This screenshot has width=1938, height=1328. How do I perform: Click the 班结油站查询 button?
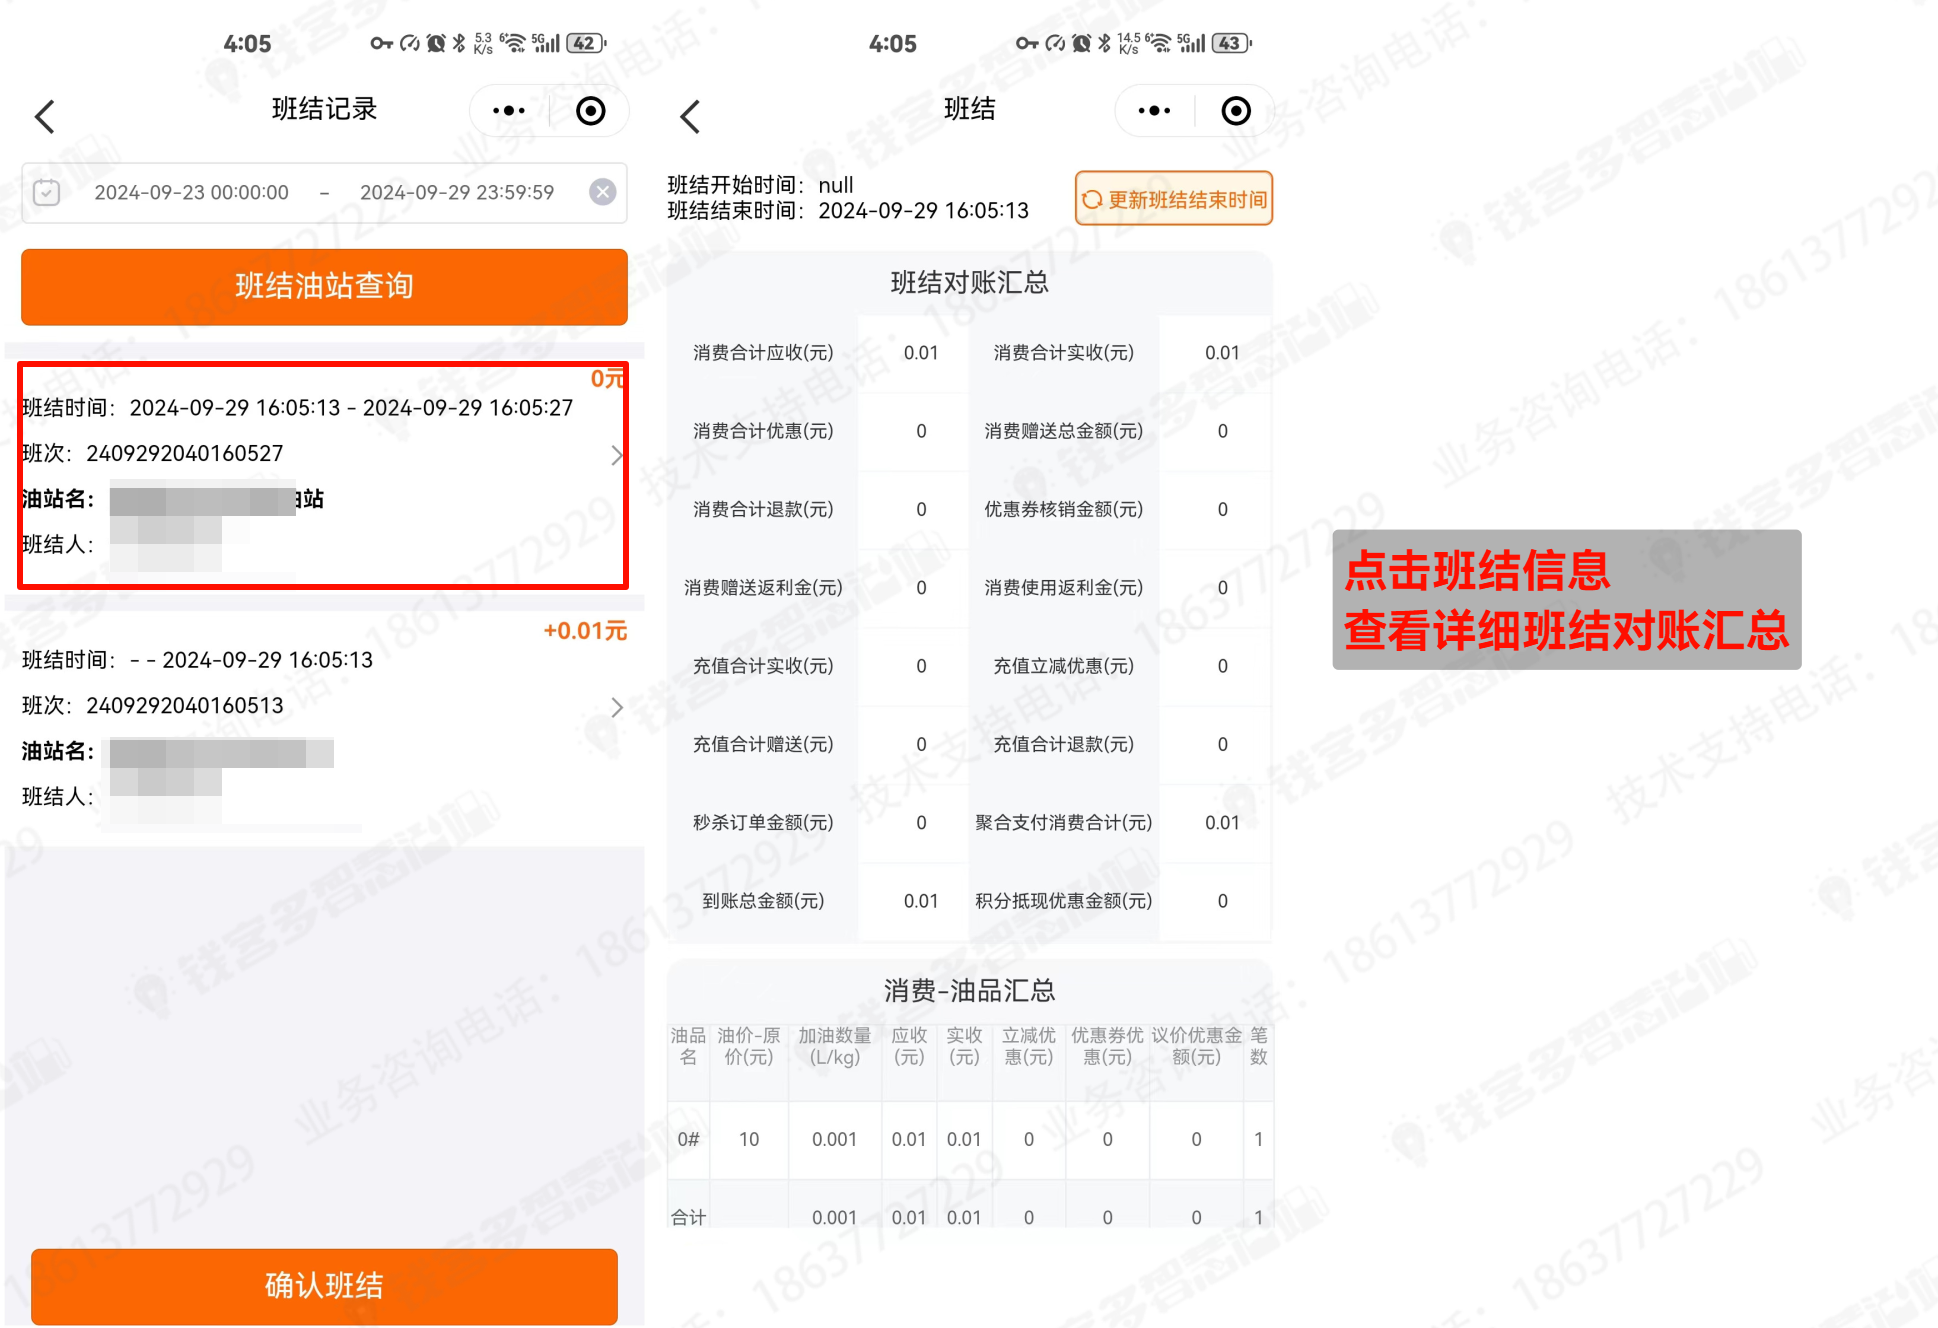point(324,287)
